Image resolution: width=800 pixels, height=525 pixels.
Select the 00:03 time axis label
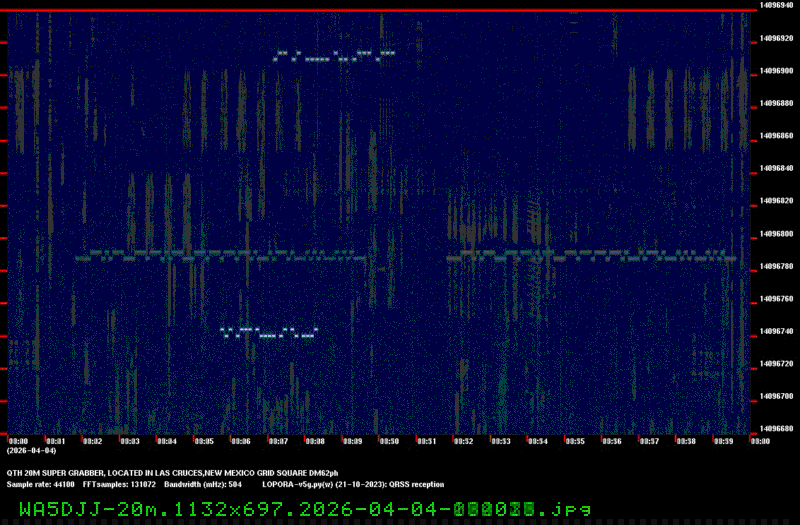tap(130, 441)
